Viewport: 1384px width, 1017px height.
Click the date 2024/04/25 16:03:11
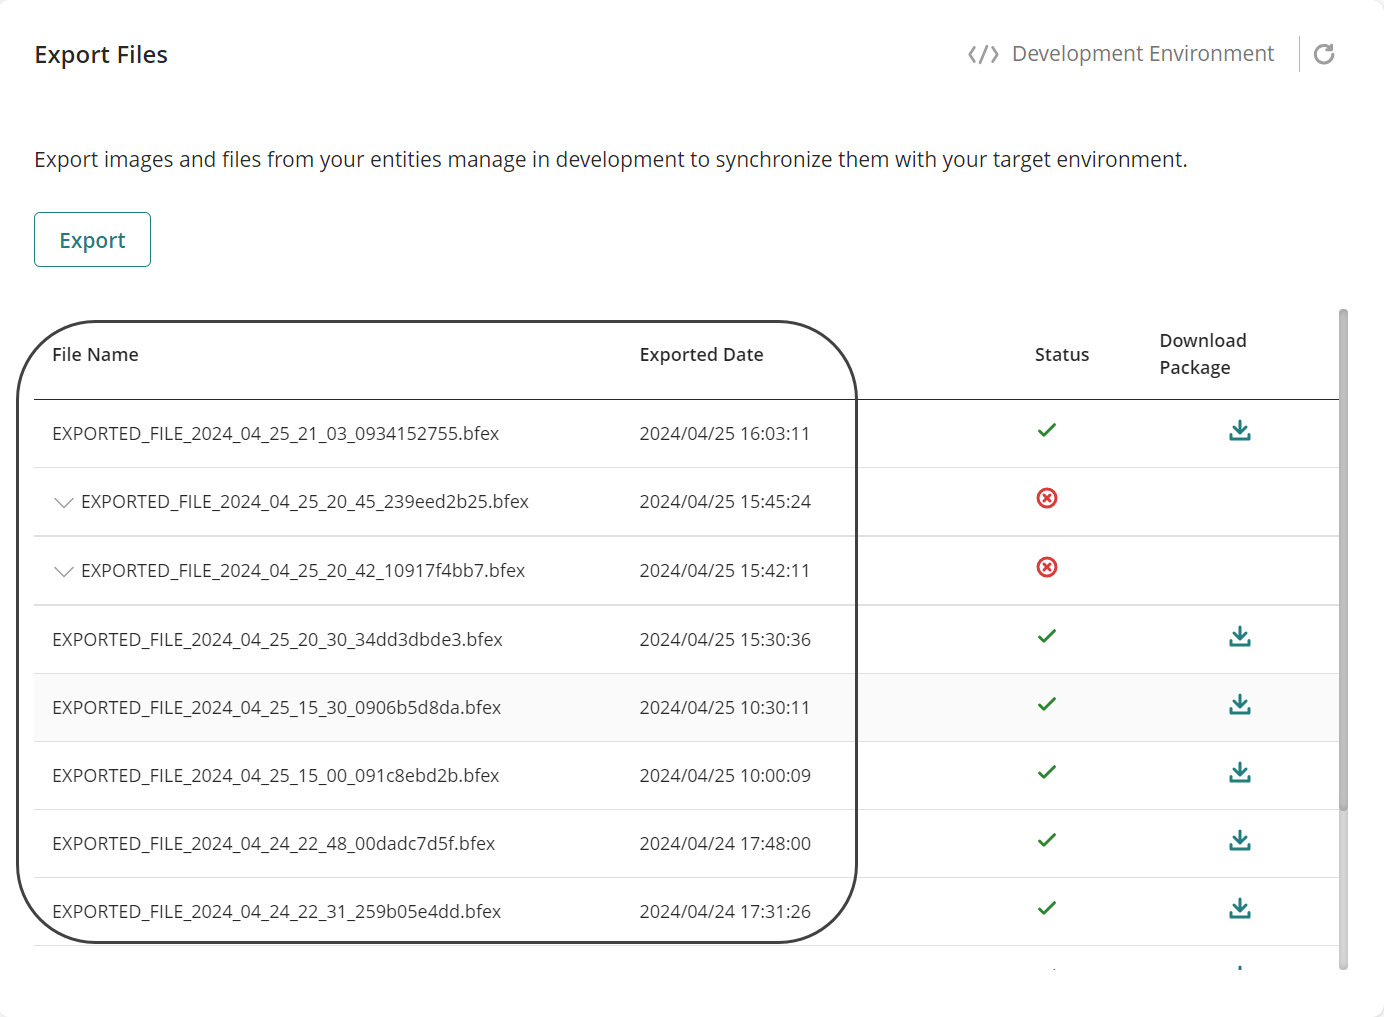725,434
